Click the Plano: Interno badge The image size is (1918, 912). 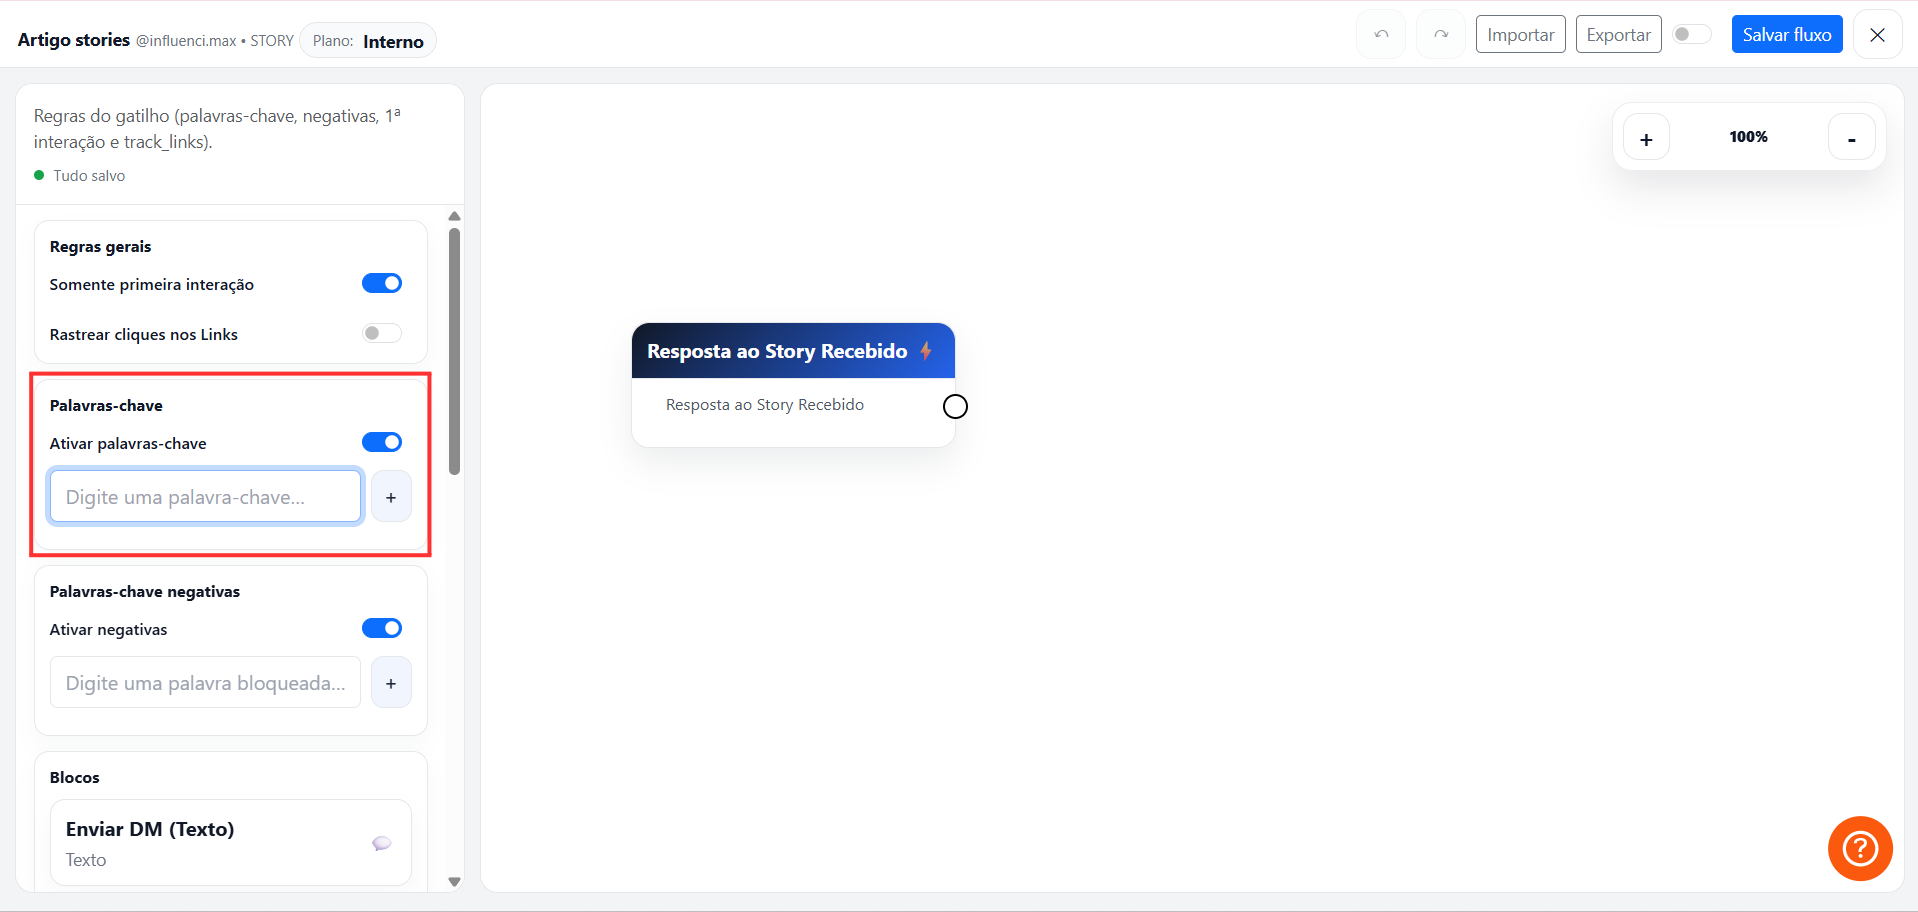tap(368, 41)
